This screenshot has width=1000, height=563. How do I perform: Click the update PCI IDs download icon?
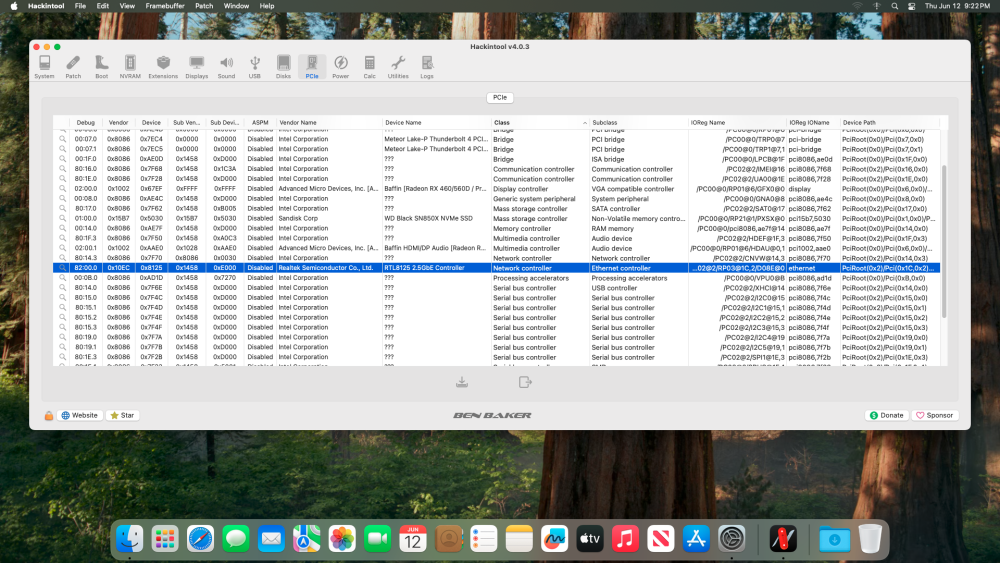[x=462, y=382]
